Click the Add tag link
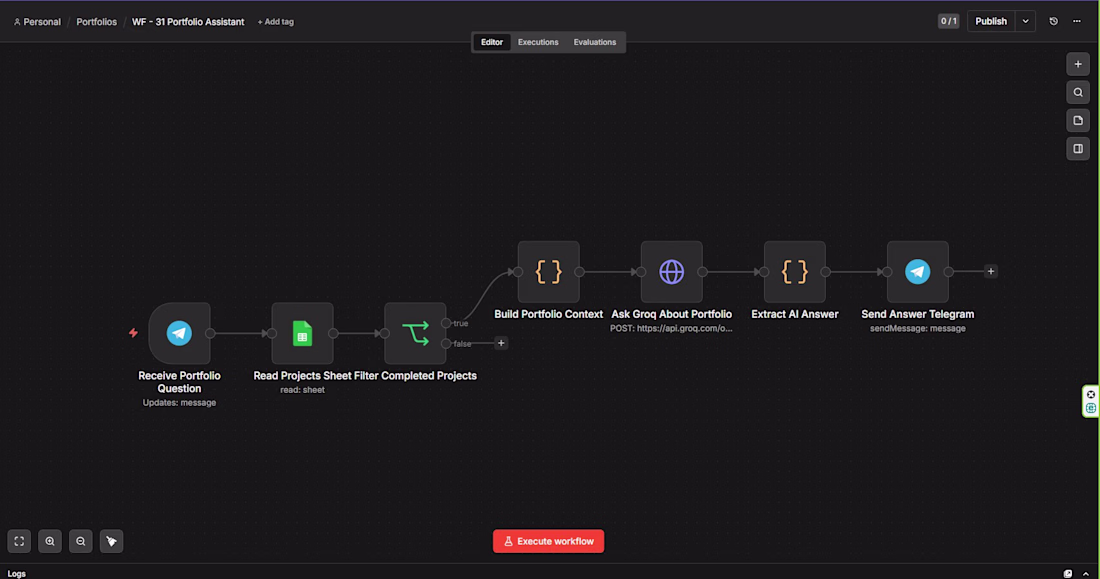The height and width of the screenshot is (579, 1100). coord(276,22)
